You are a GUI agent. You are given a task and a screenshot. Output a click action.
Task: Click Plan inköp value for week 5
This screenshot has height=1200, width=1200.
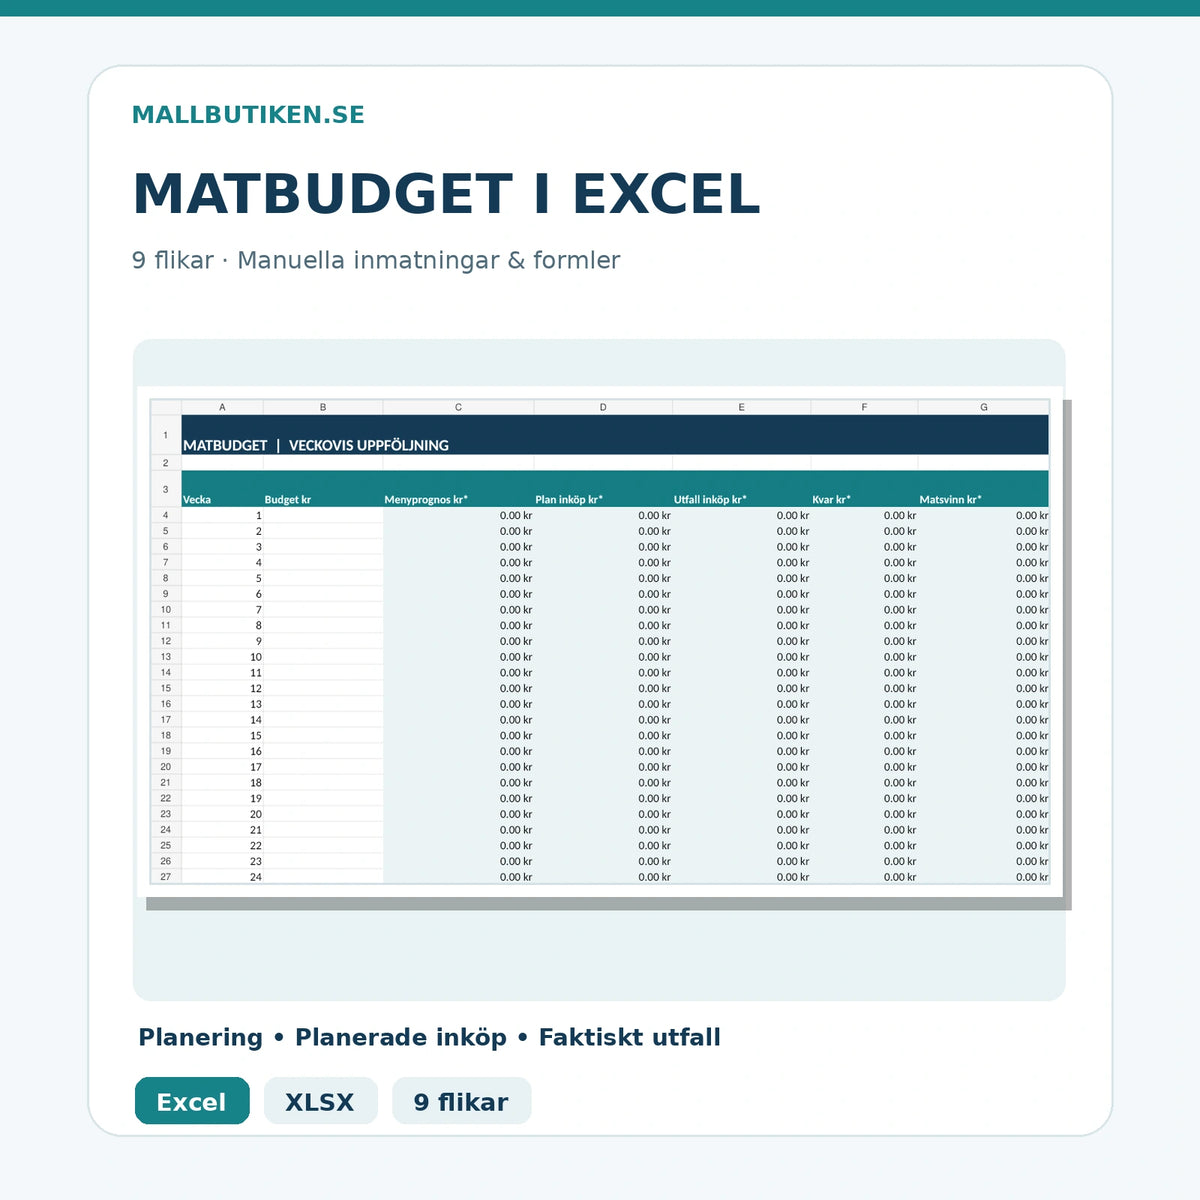point(603,578)
